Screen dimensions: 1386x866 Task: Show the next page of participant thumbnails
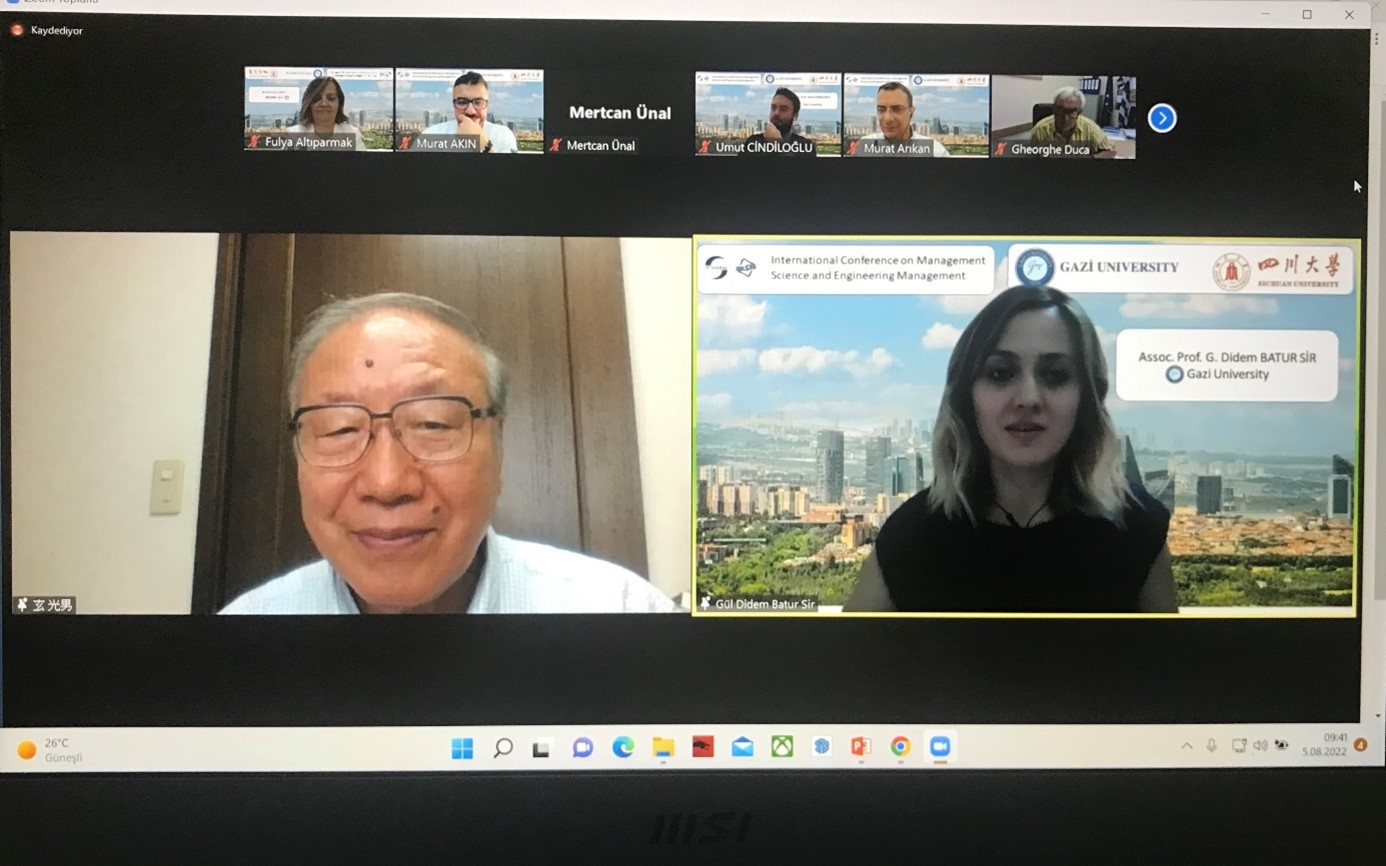[1161, 118]
